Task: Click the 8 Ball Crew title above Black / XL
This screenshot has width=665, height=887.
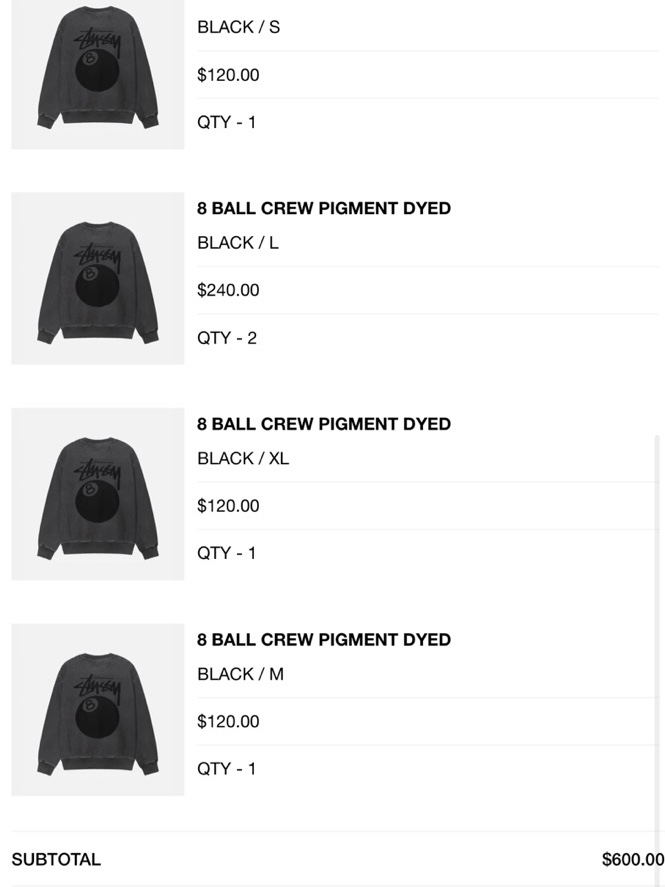Action: [x=324, y=424]
